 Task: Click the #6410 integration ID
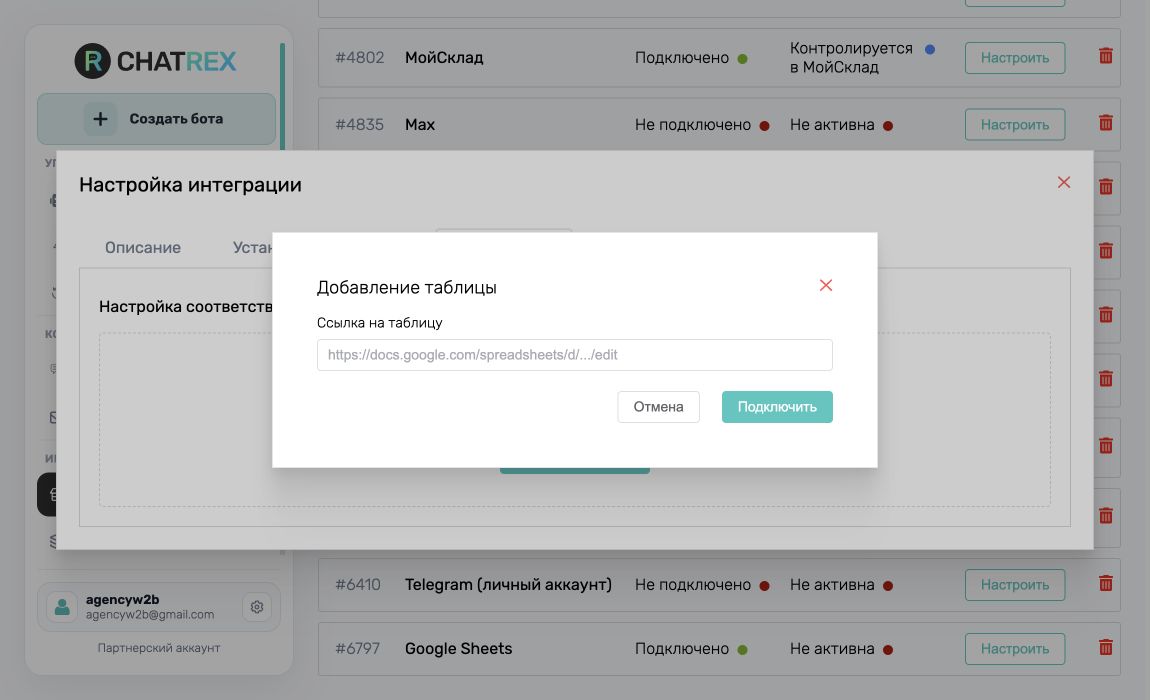(358, 585)
